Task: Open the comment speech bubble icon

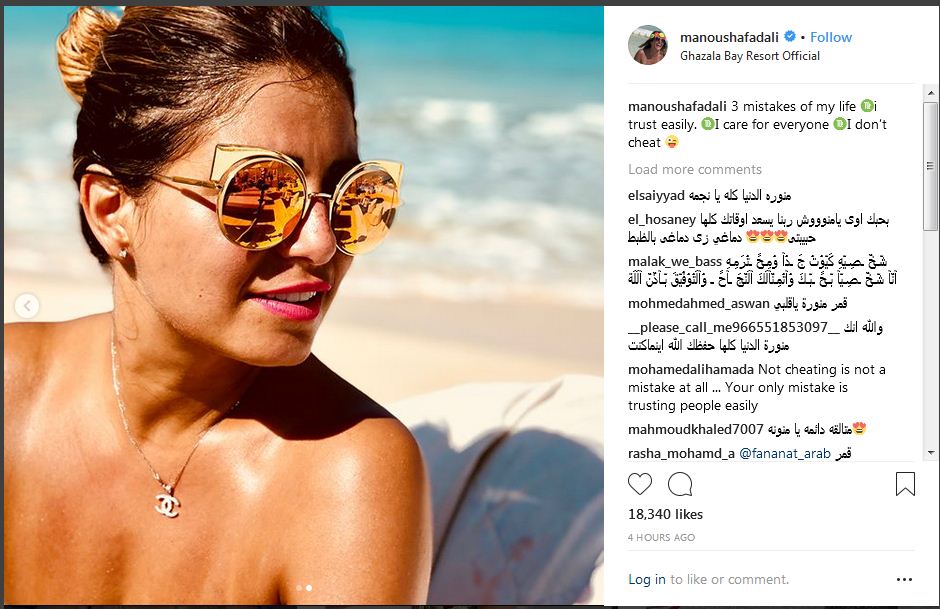Action: point(680,484)
